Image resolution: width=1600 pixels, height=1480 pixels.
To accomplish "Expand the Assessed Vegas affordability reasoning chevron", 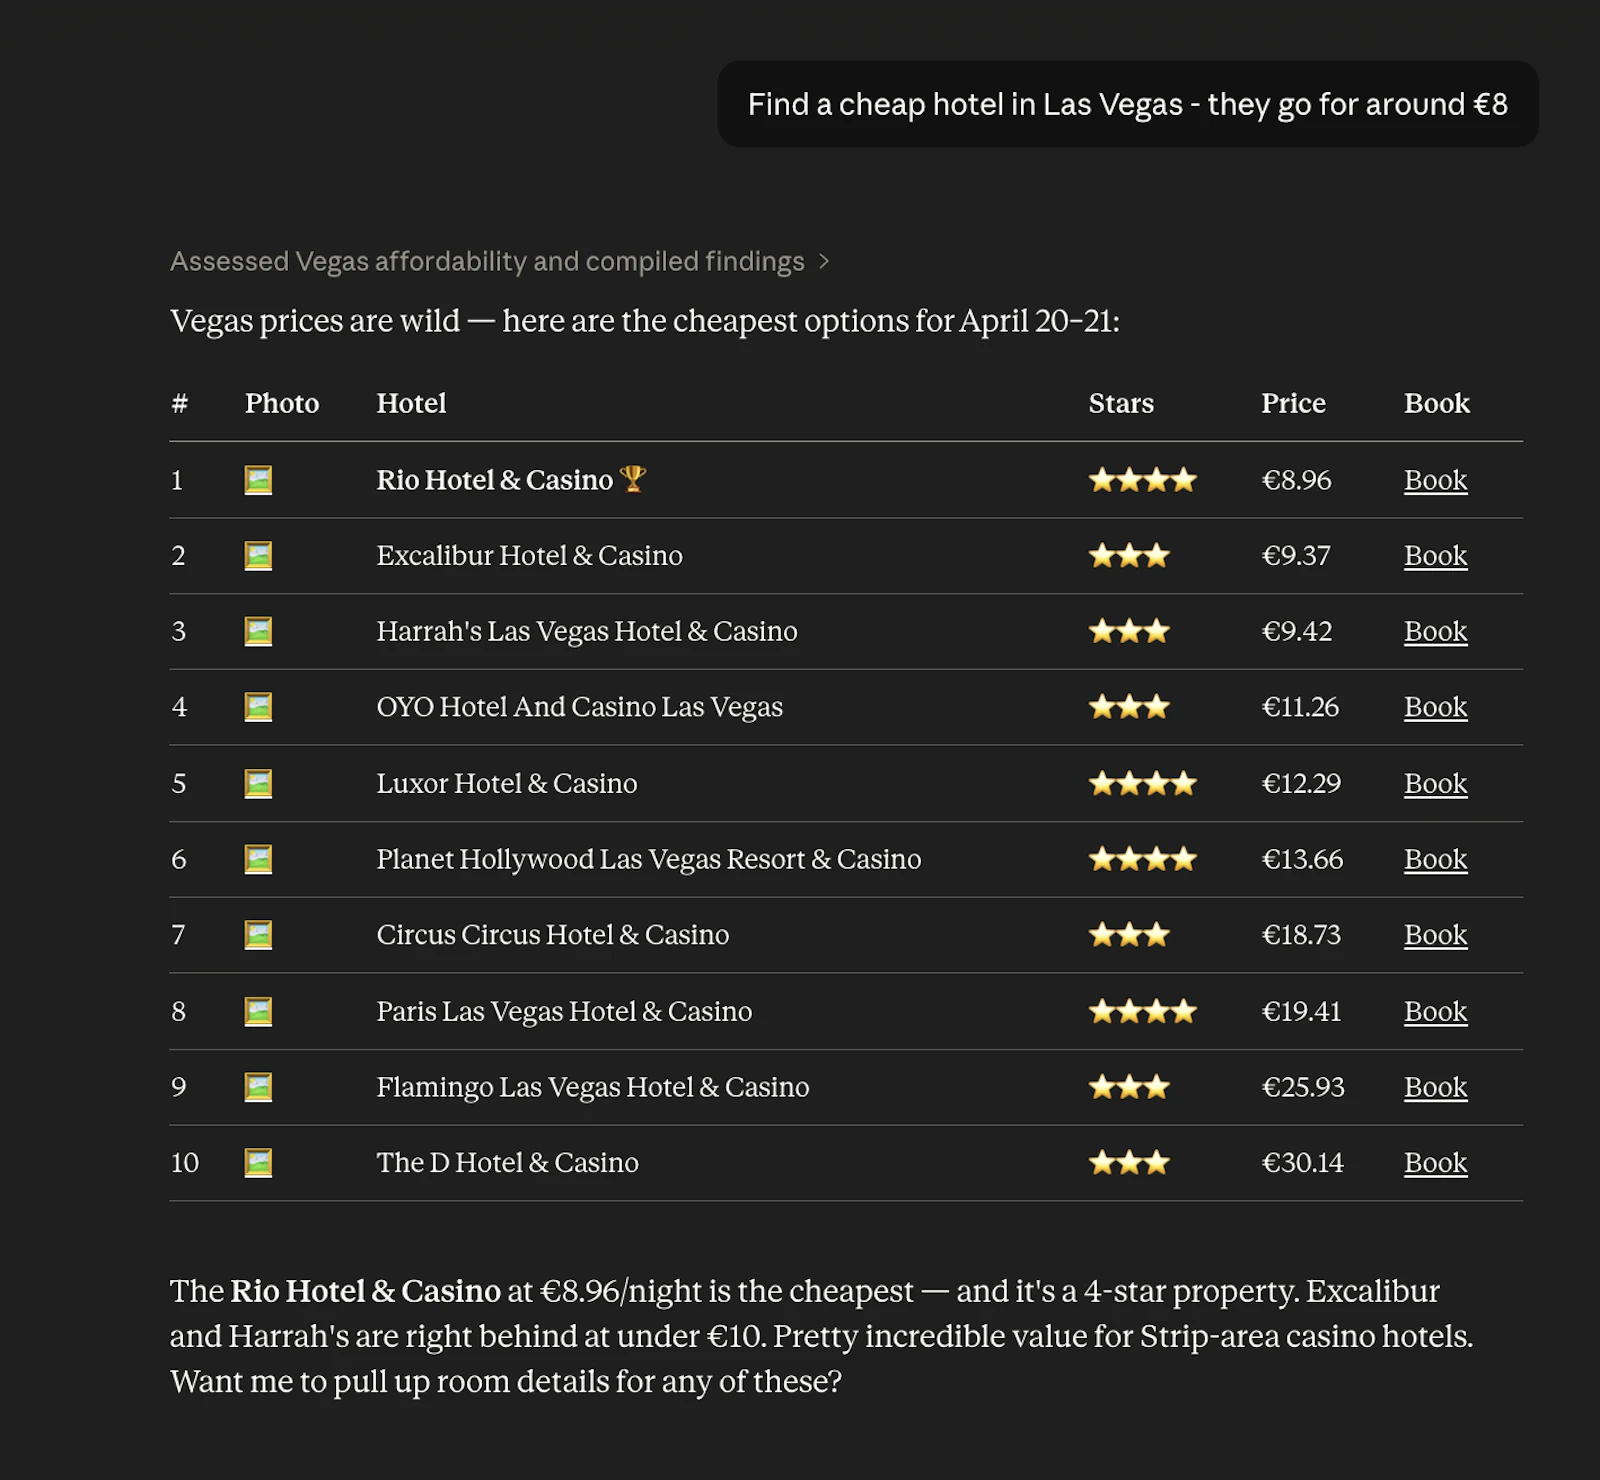I will coord(824,262).
